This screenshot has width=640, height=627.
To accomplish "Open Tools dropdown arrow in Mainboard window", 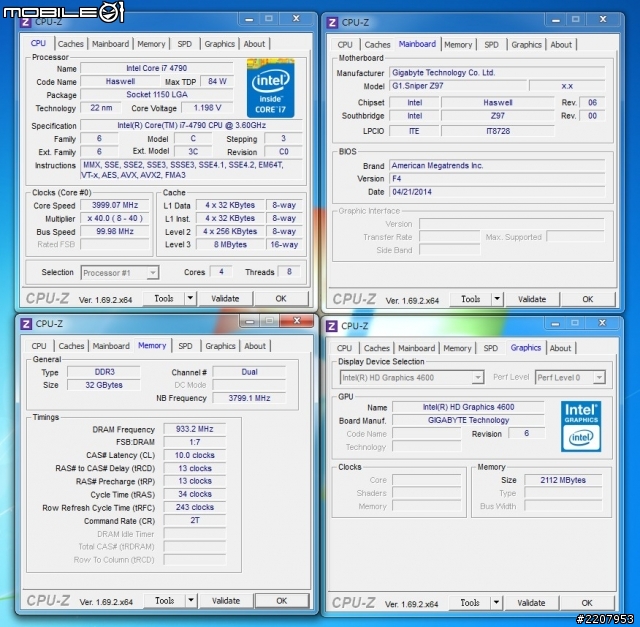I will pos(497,299).
